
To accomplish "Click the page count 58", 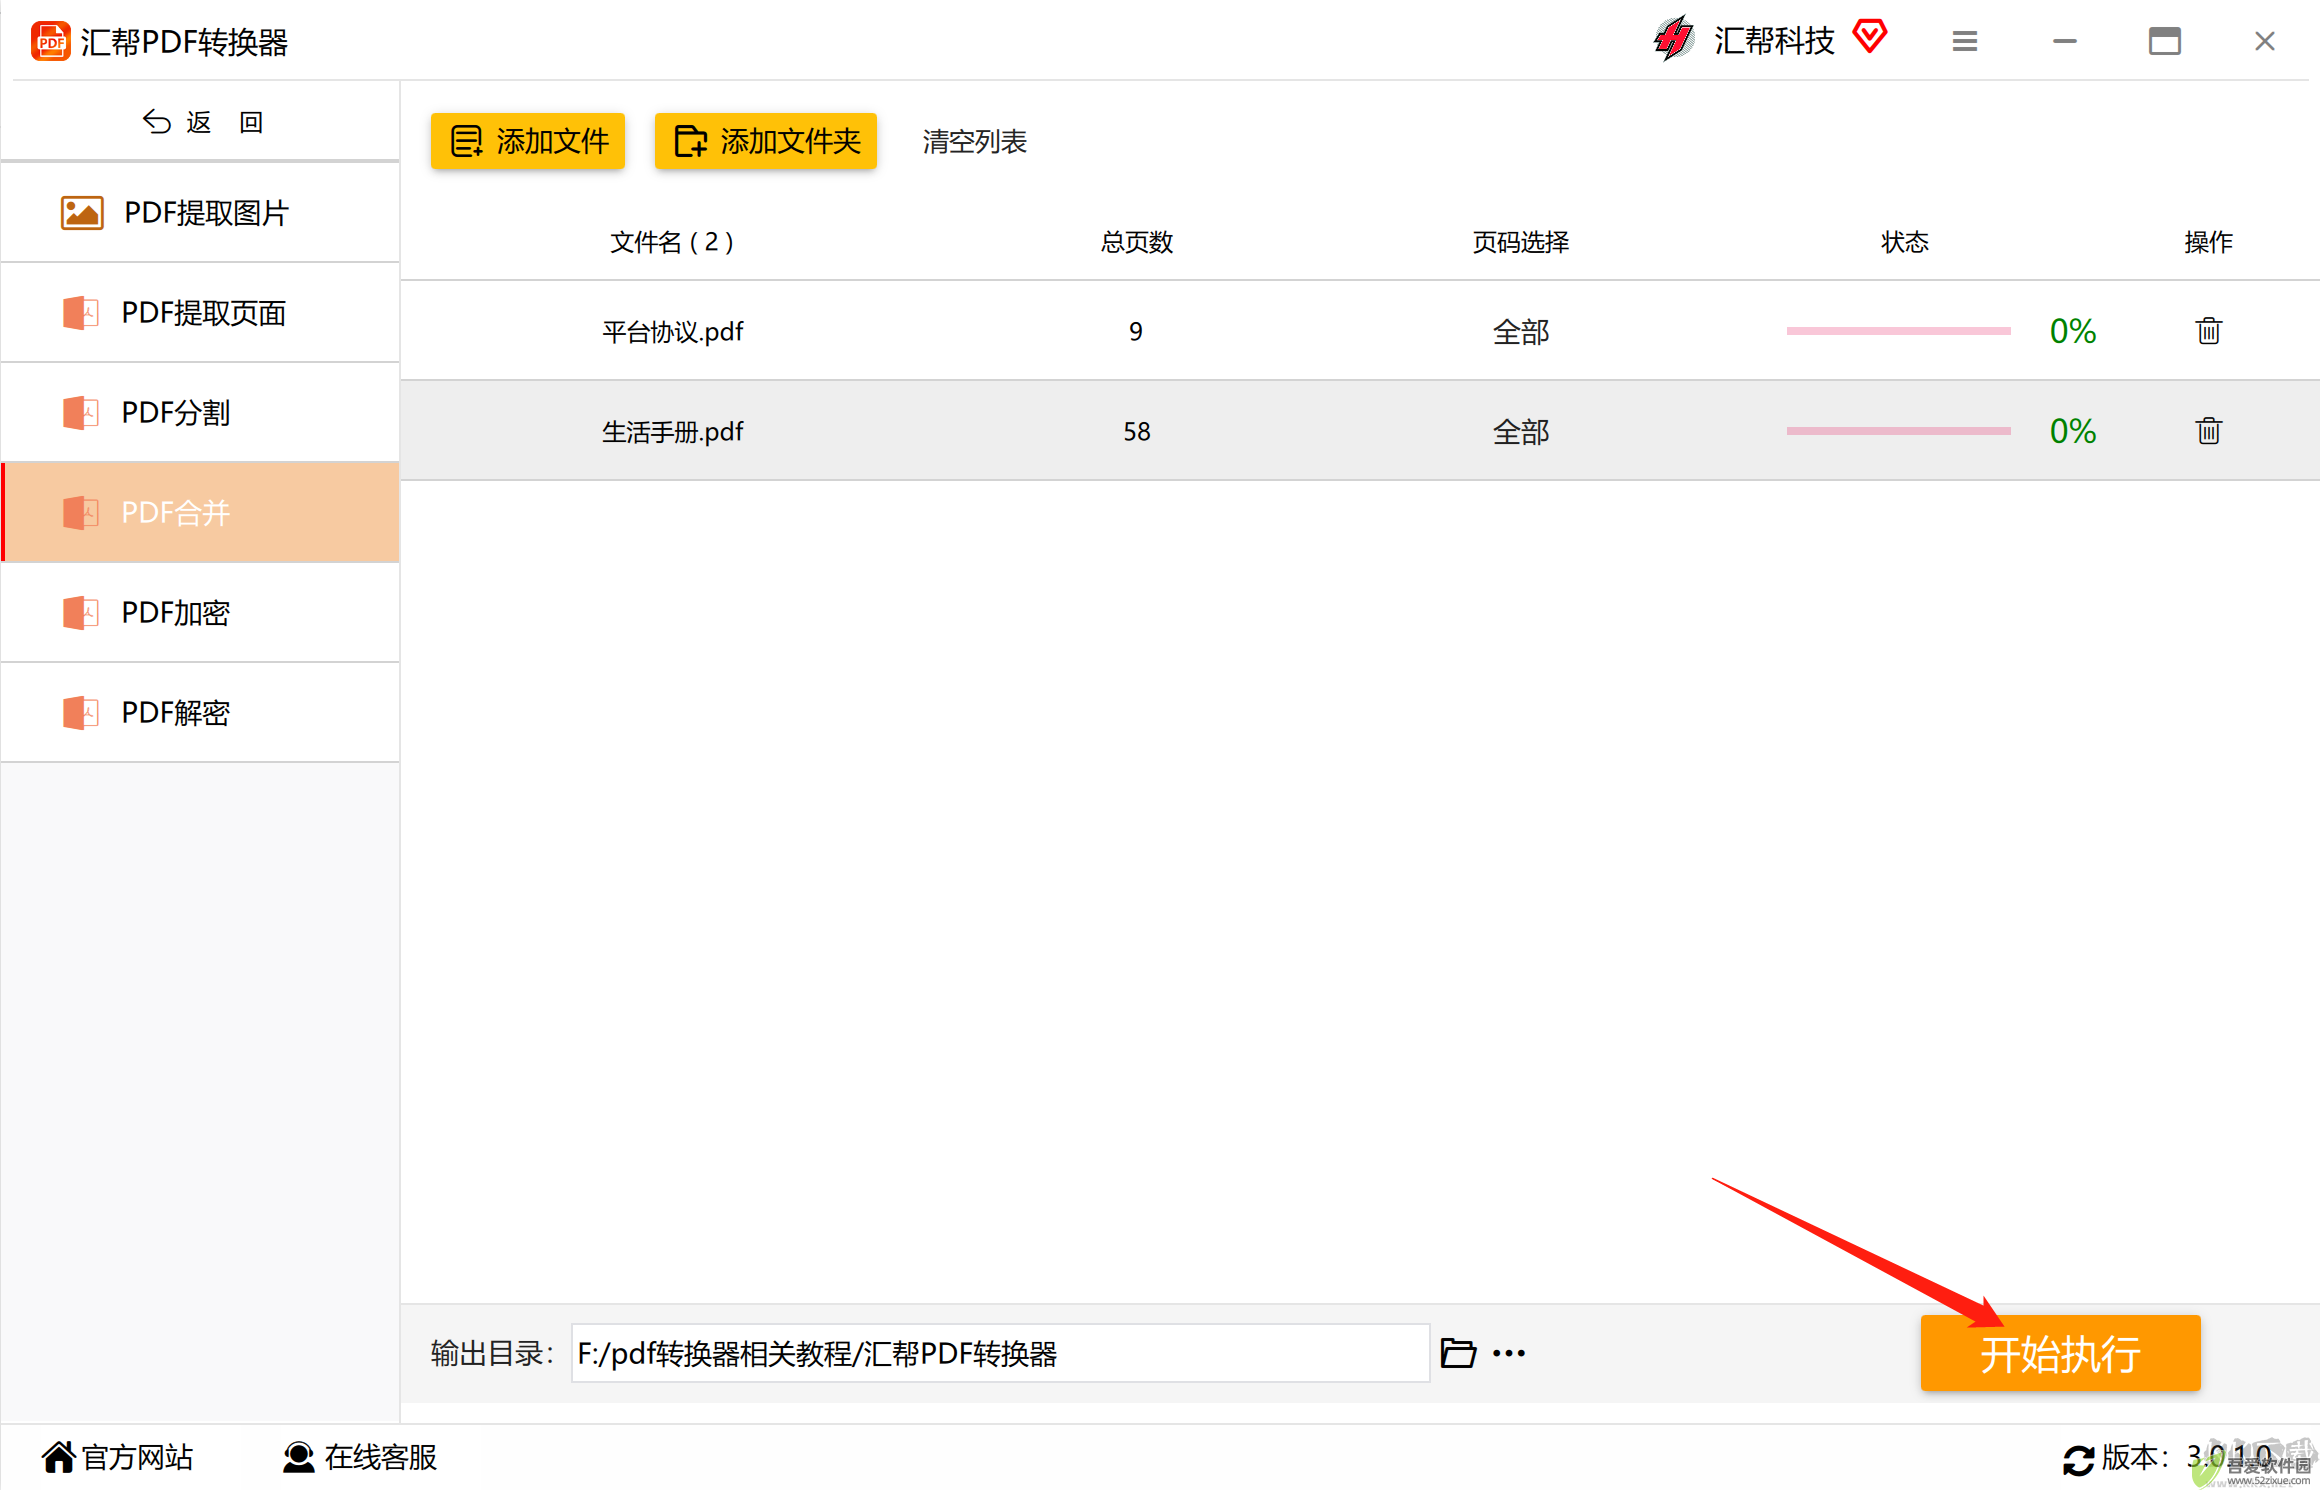I will click(x=1136, y=432).
